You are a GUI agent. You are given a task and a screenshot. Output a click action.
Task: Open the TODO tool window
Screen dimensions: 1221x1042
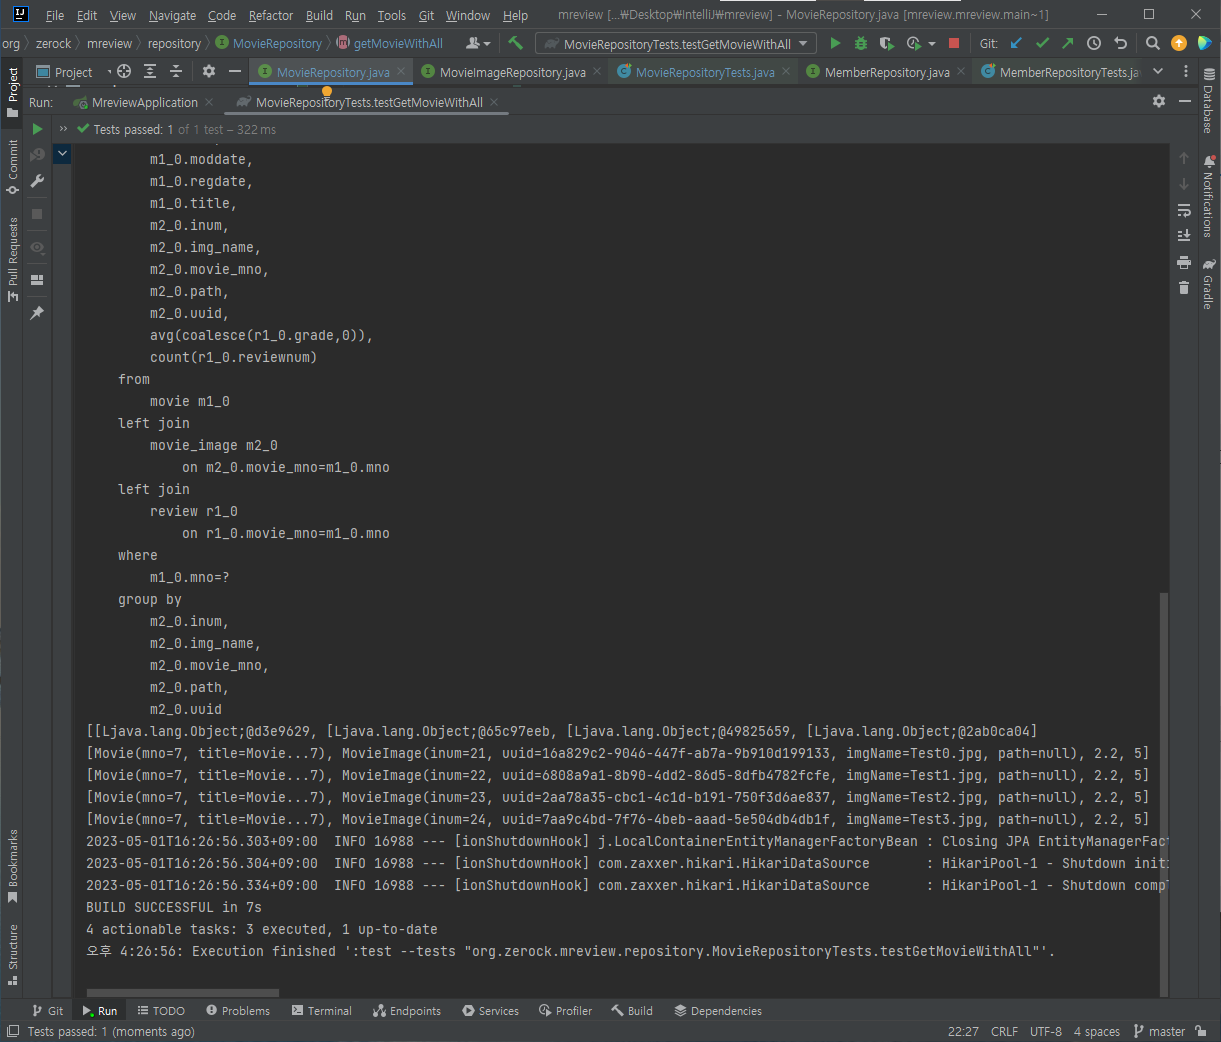click(161, 1010)
